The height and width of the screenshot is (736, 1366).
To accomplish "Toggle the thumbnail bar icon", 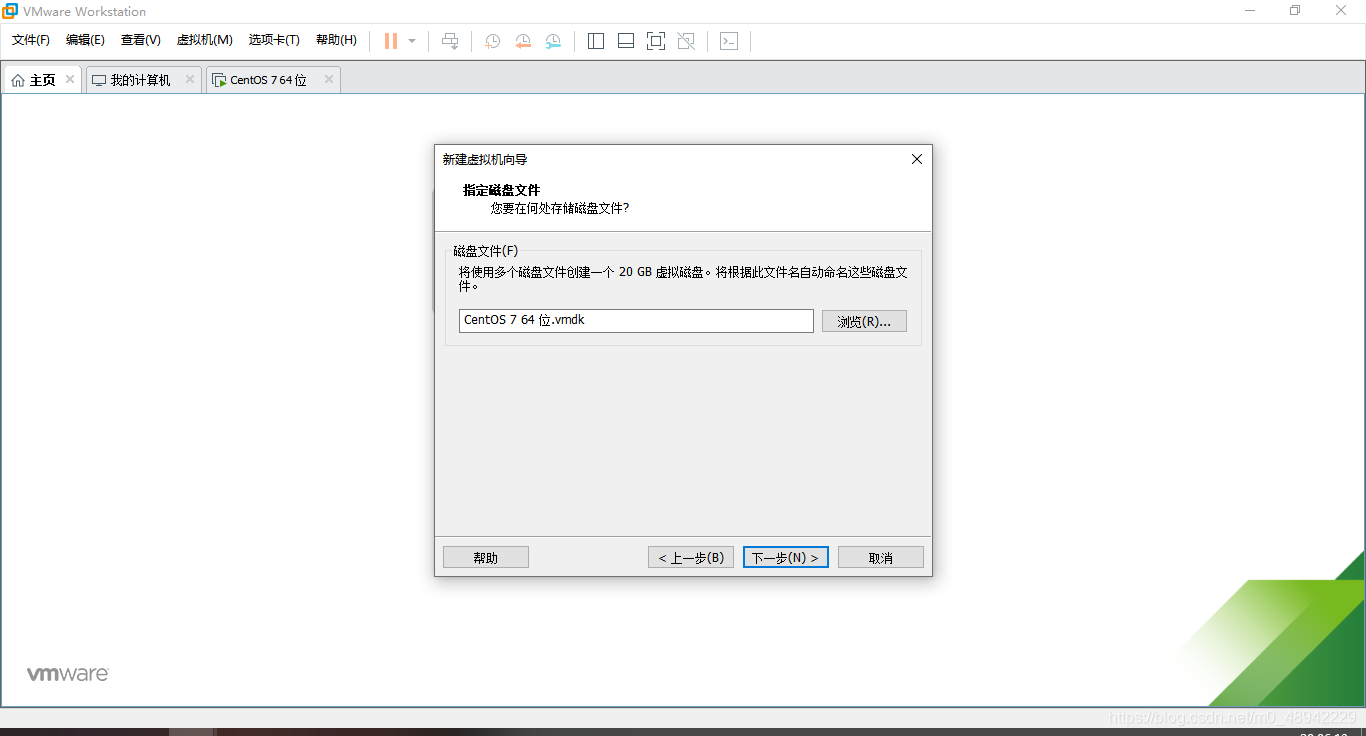I will pyautogui.click(x=626, y=41).
